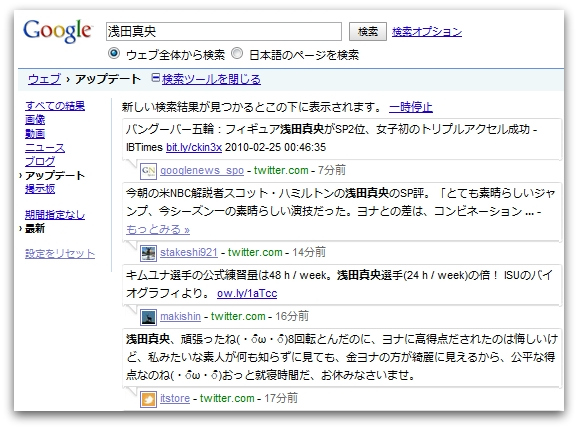The height and width of the screenshot is (429, 578).
Task: Select 日本語のページを検索 radio button
Action: point(237,53)
